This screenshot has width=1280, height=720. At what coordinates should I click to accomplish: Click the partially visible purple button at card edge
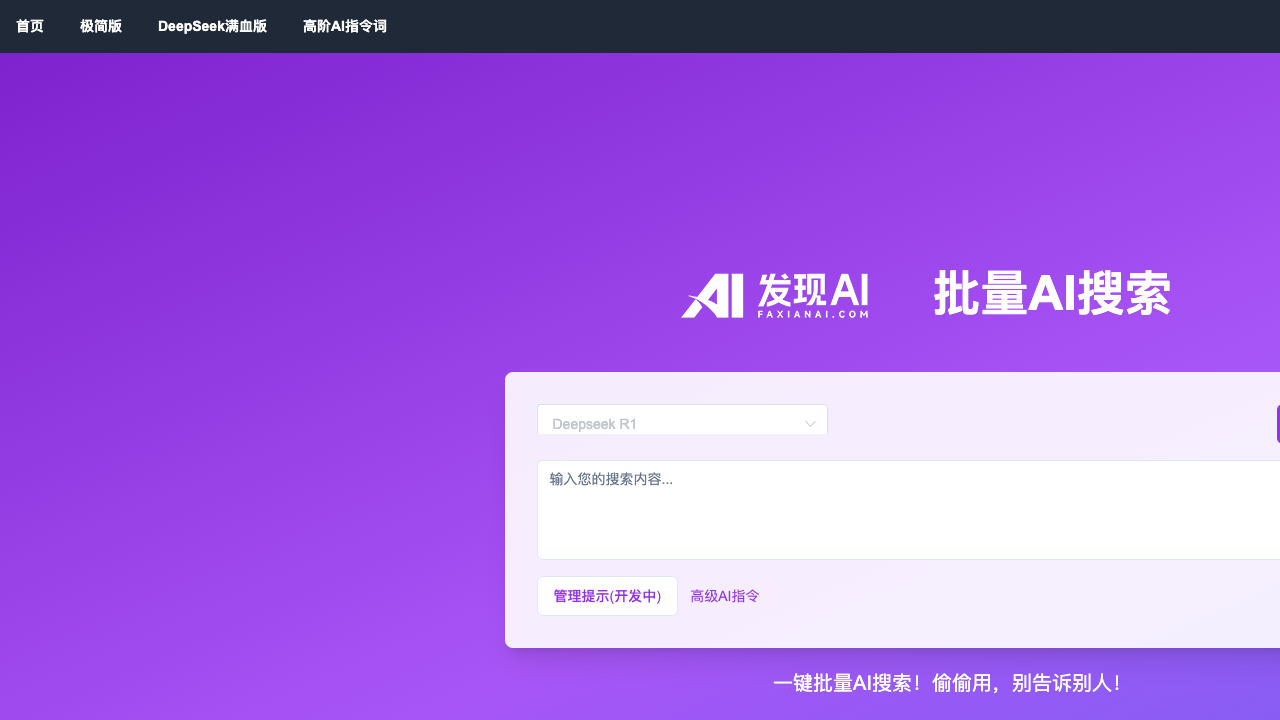pyautogui.click(x=1278, y=424)
